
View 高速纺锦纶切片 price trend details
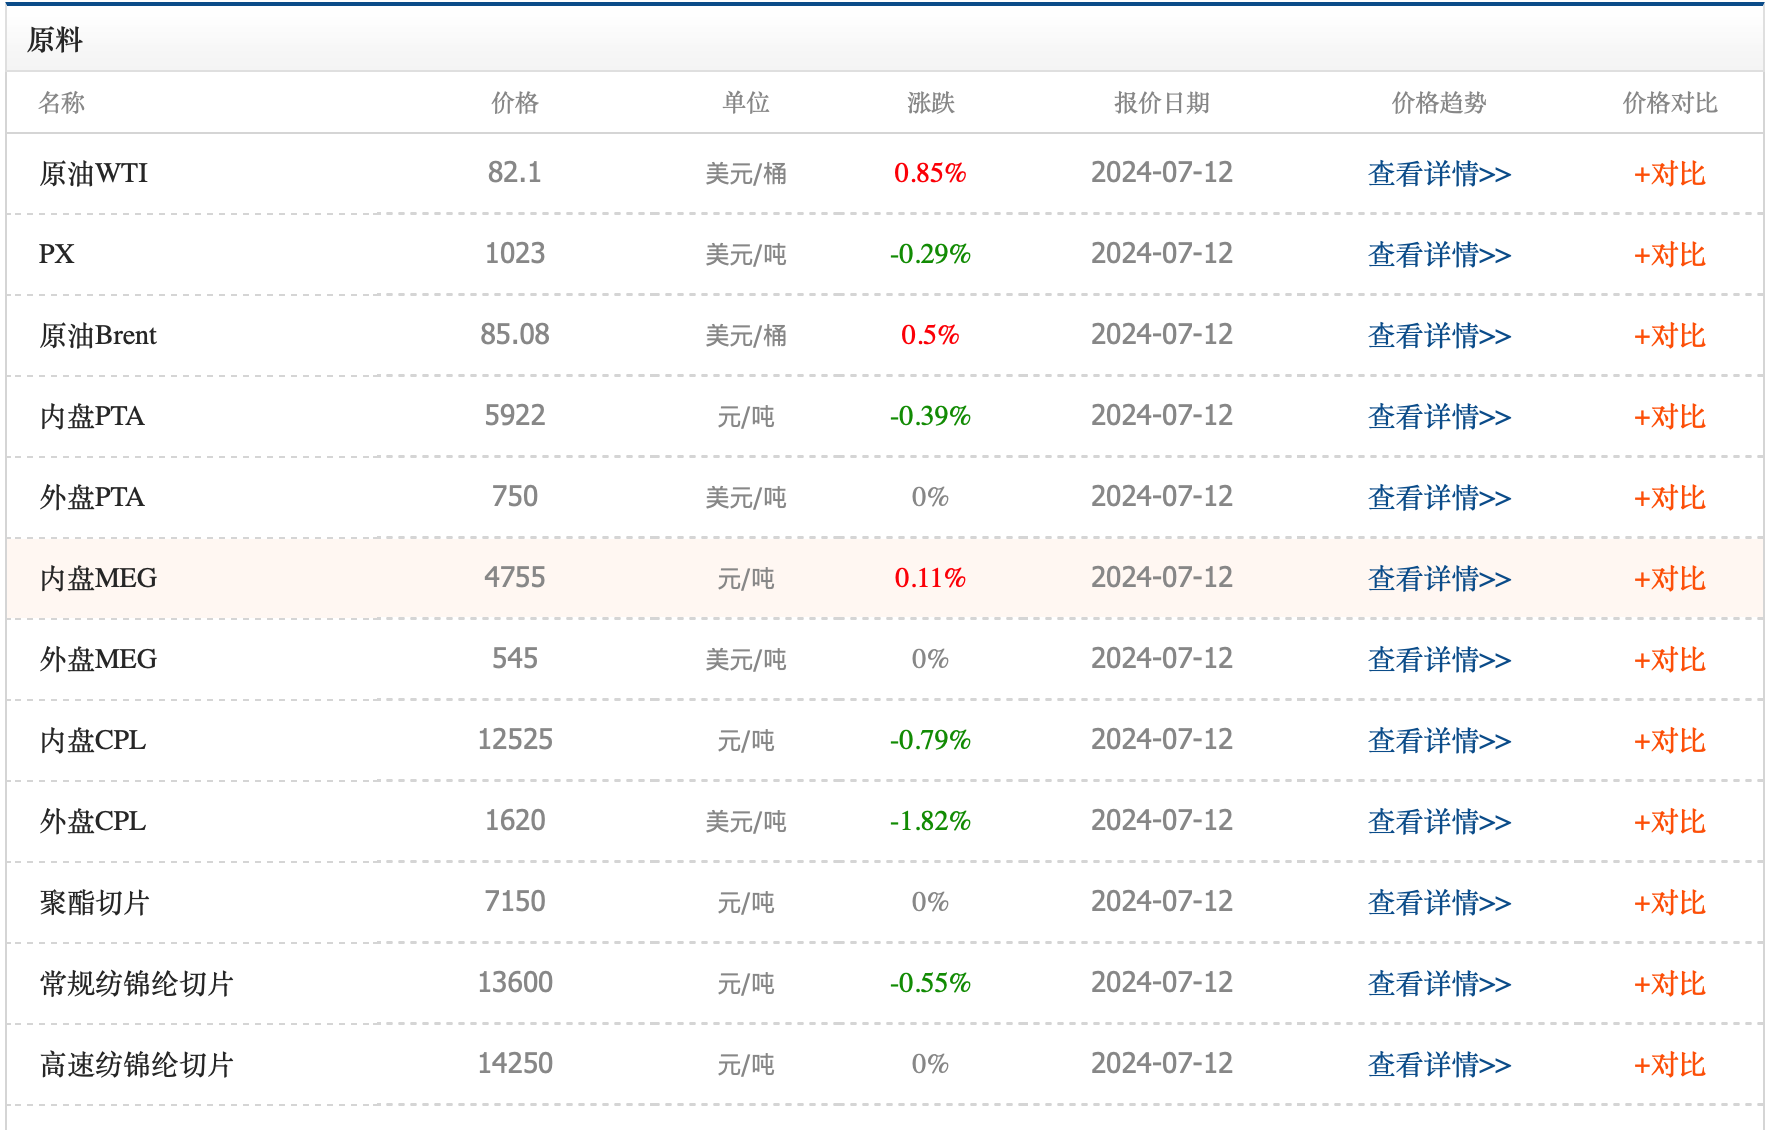1438,1065
